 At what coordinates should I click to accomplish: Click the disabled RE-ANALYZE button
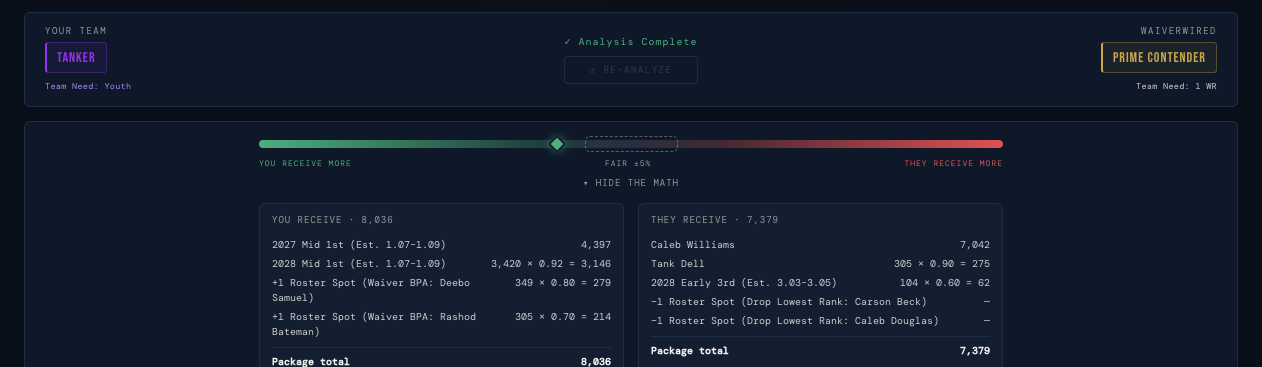(x=631, y=70)
